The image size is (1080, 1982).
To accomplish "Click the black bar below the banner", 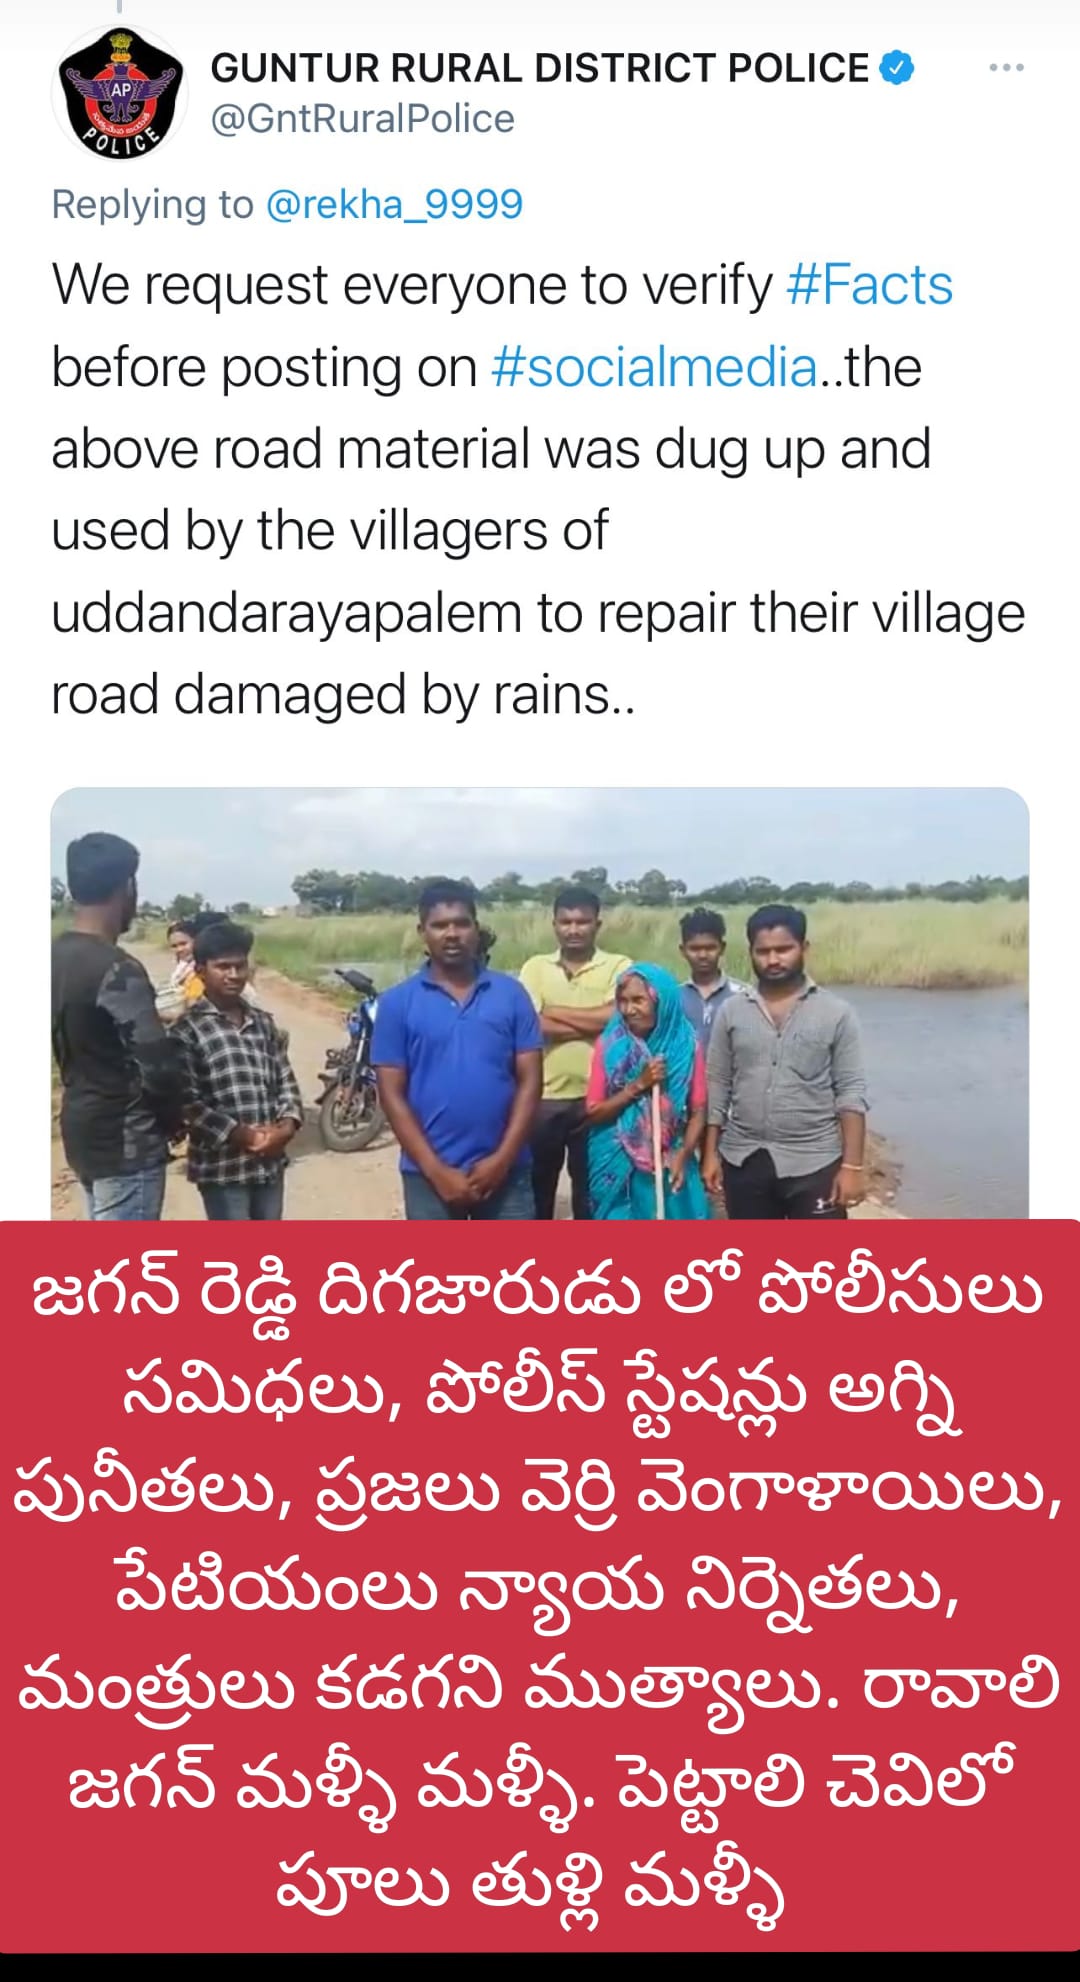I will click(x=540, y=1967).
